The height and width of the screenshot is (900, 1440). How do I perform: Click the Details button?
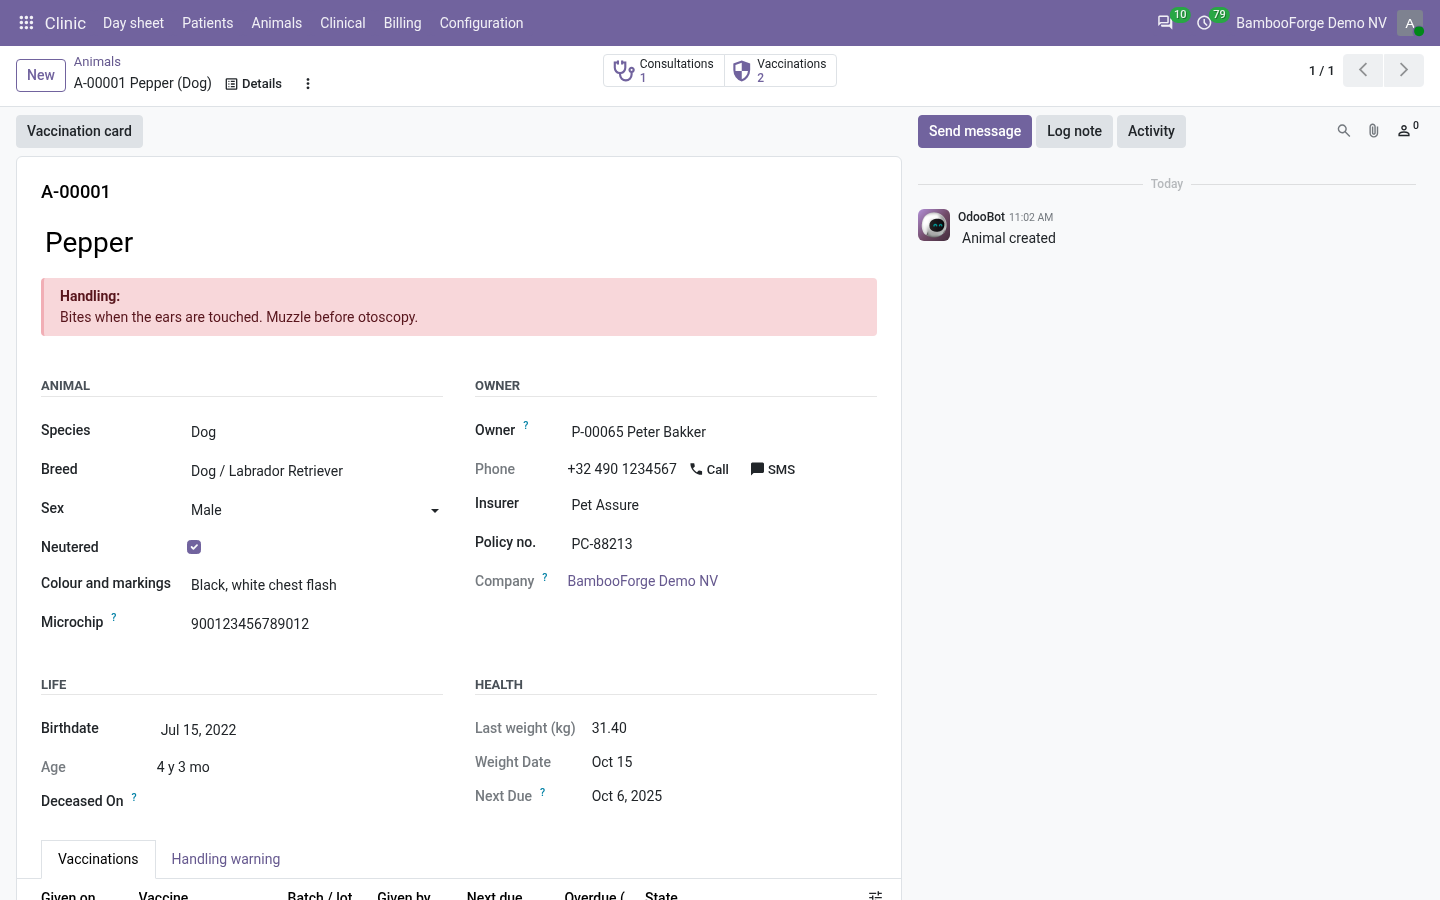pos(254,84)
